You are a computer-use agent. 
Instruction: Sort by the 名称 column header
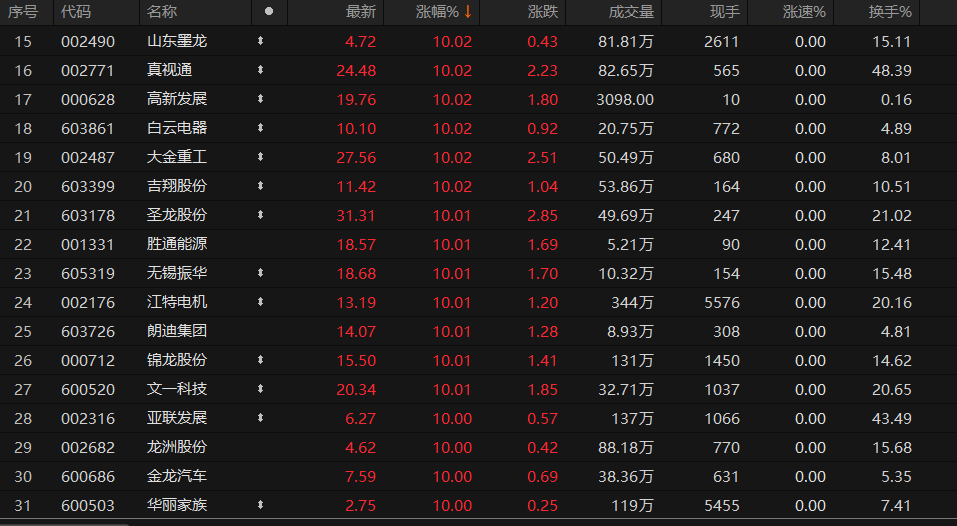162,12
